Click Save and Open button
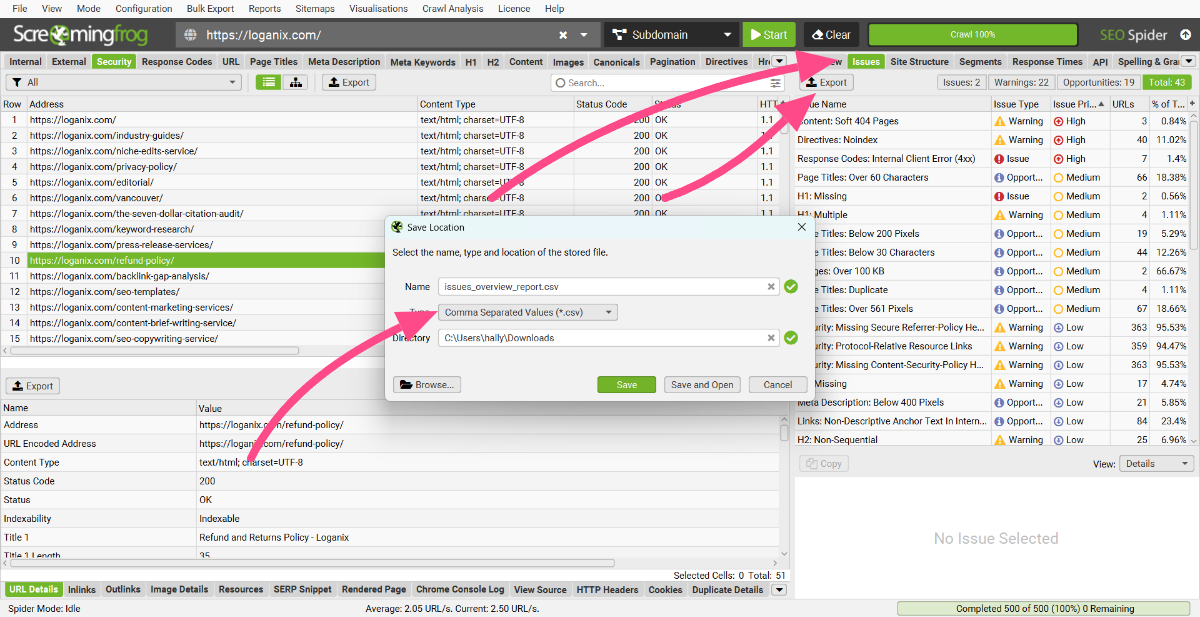The width and height of the screenshot is (1200, 617). pyautogui.click(x=702, y=385)
